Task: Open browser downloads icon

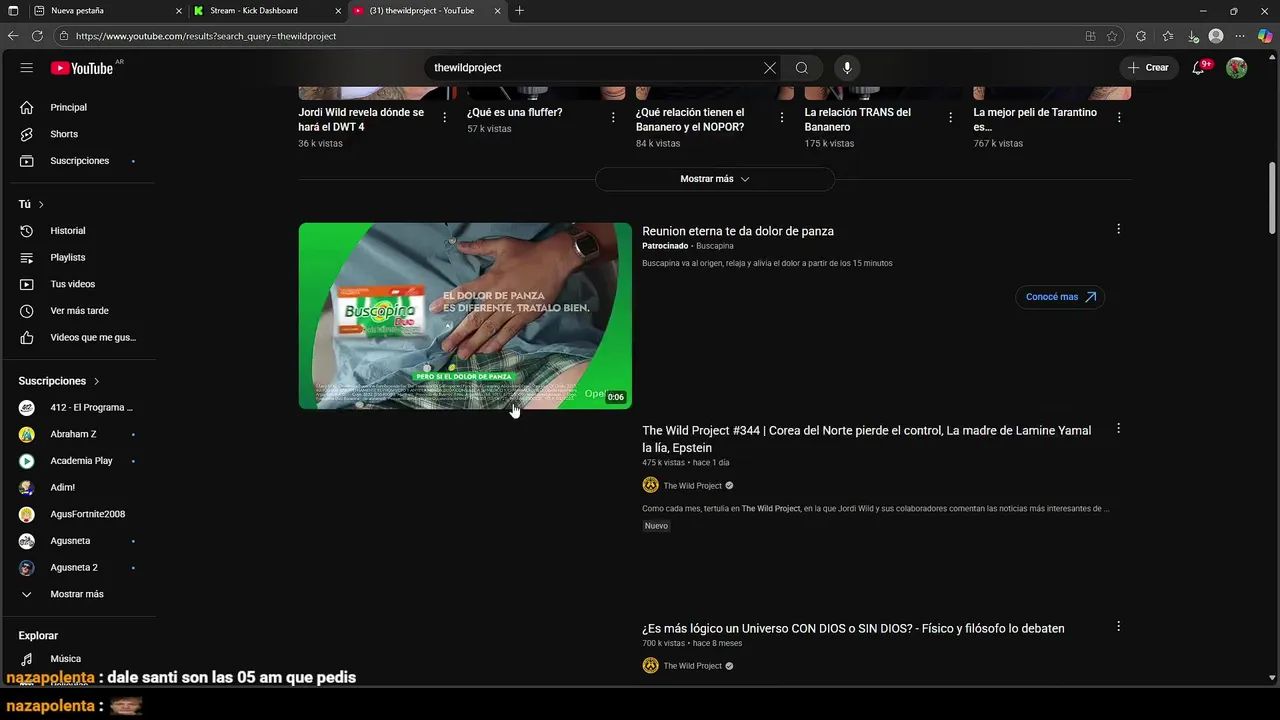Action: pyautogui.click(x=1192, y=36)
